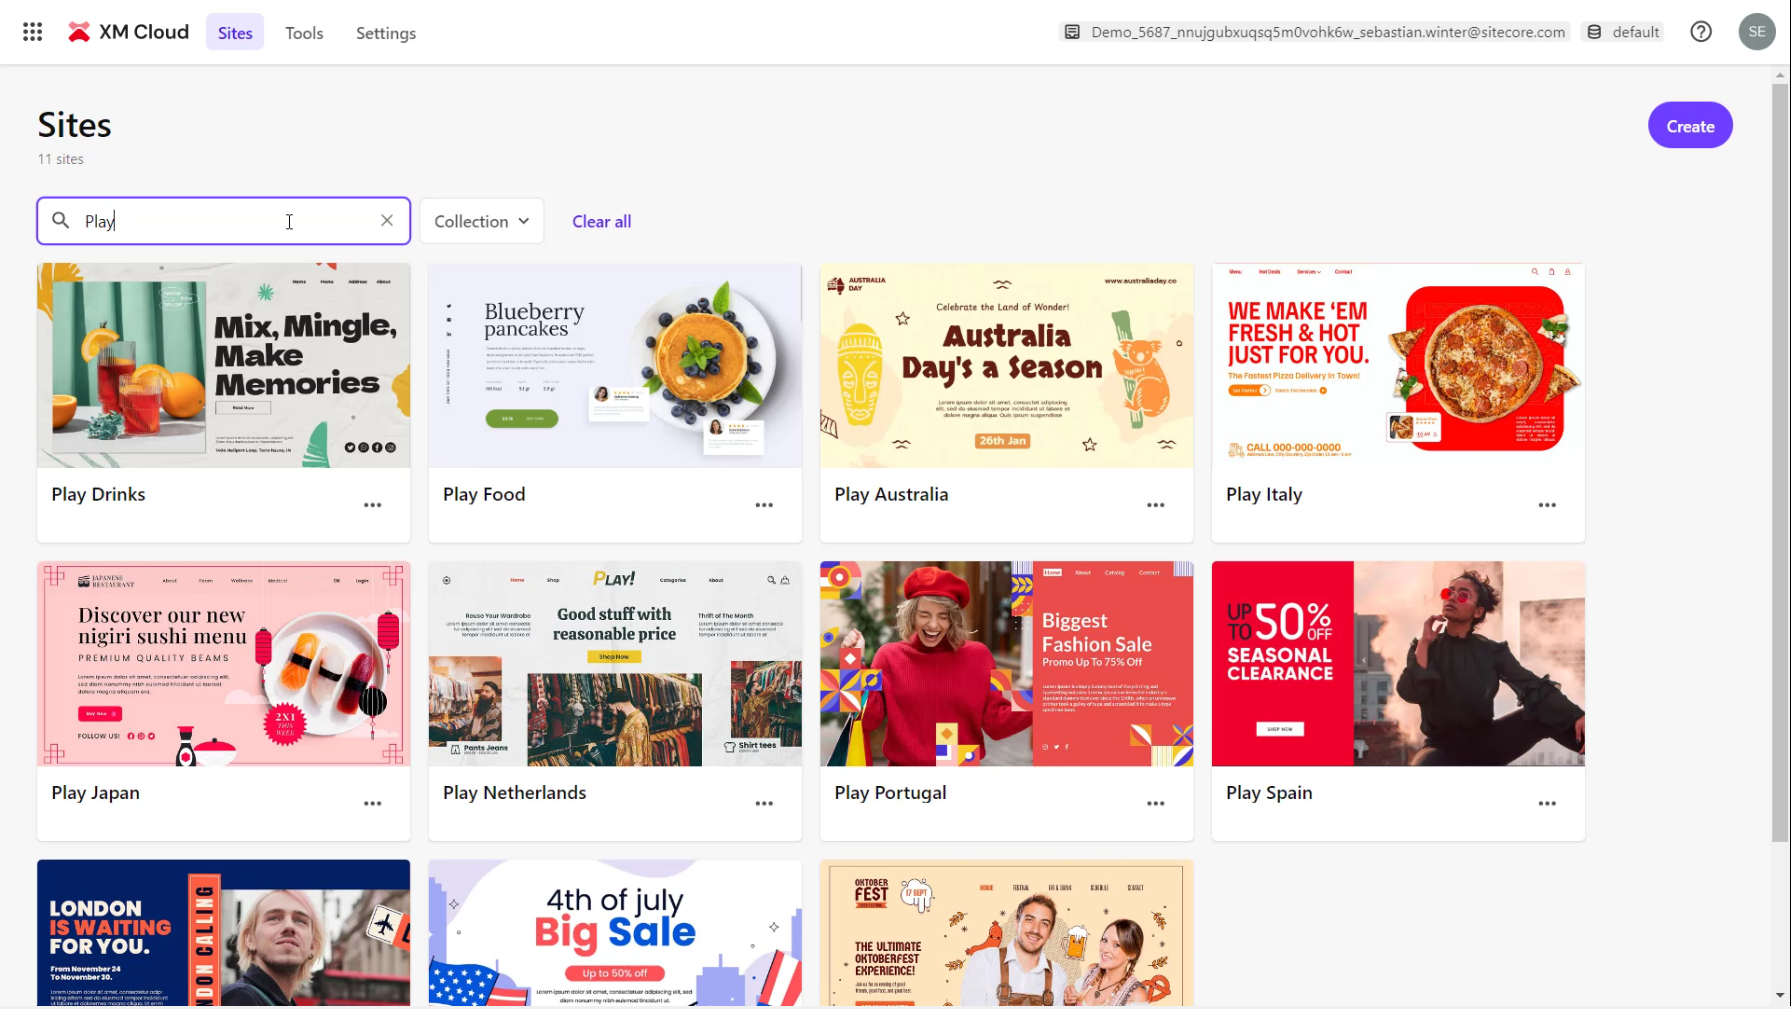Click the default environment label
The height and width of the screenshot is (1009, 1791).
pos(1636,32)
